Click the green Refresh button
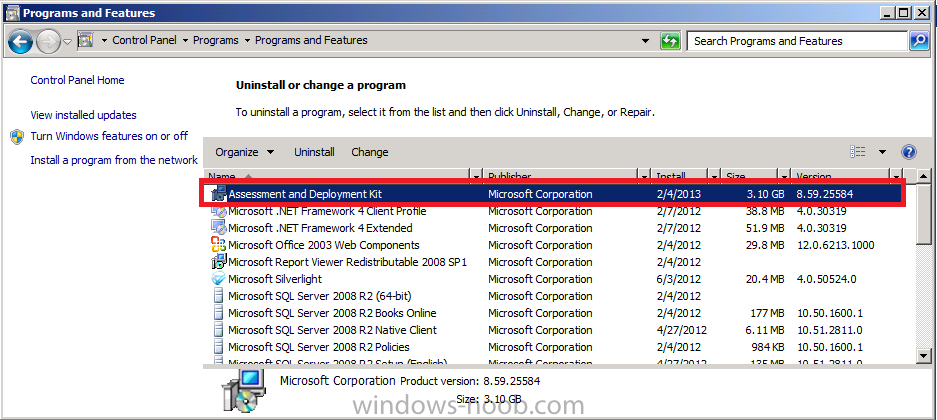937x420 pixels. [x=670, y=41]
